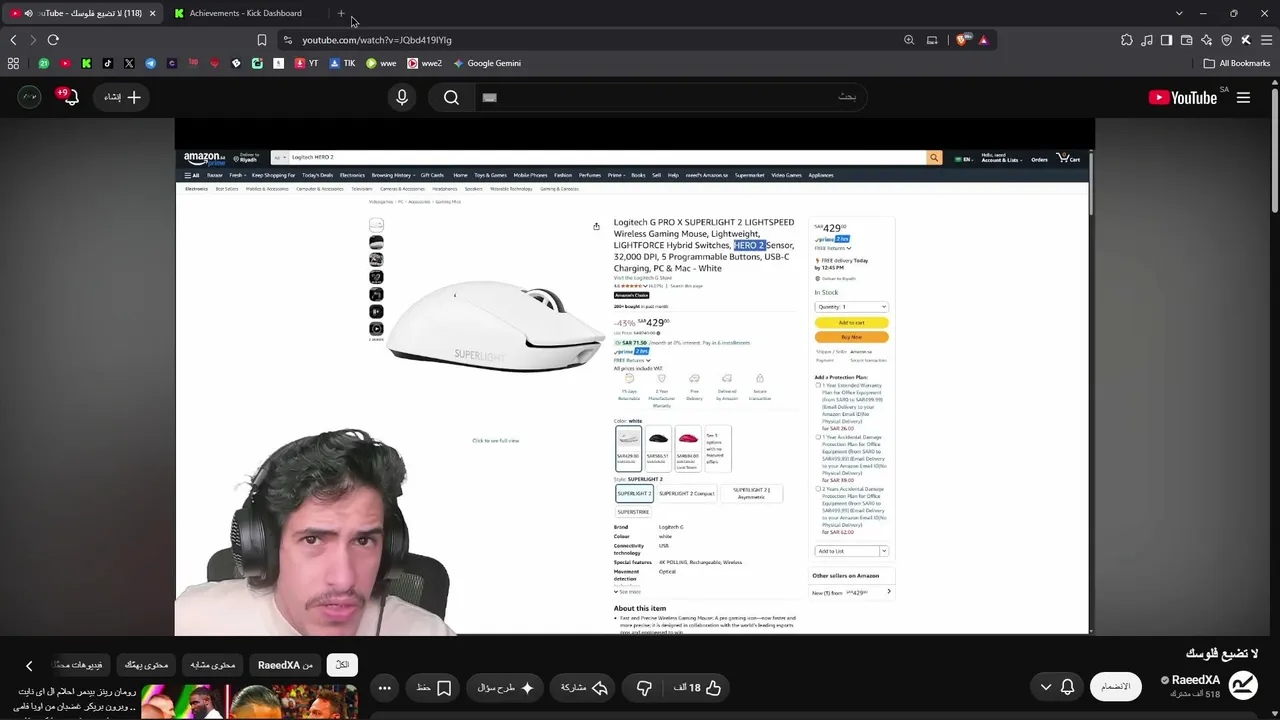Open the Google Gemini bookmark

pyautogui.click(x=487, y=63)
